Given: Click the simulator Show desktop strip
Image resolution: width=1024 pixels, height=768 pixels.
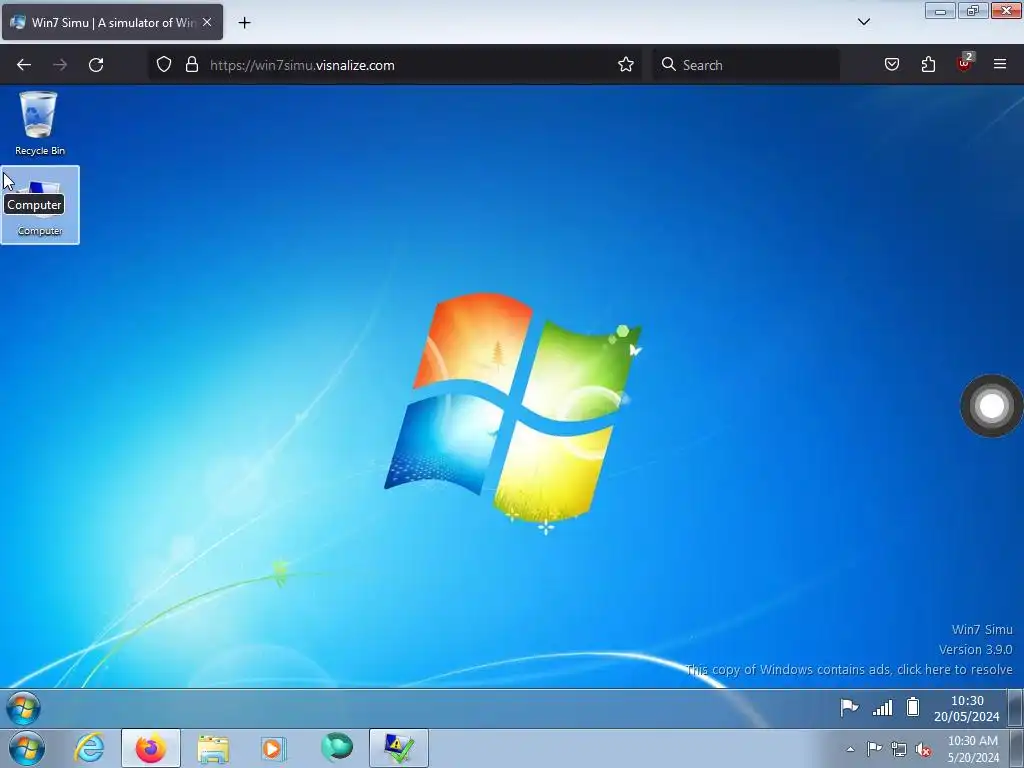Looking at the screenshot, I should [x=1016, y=708].
